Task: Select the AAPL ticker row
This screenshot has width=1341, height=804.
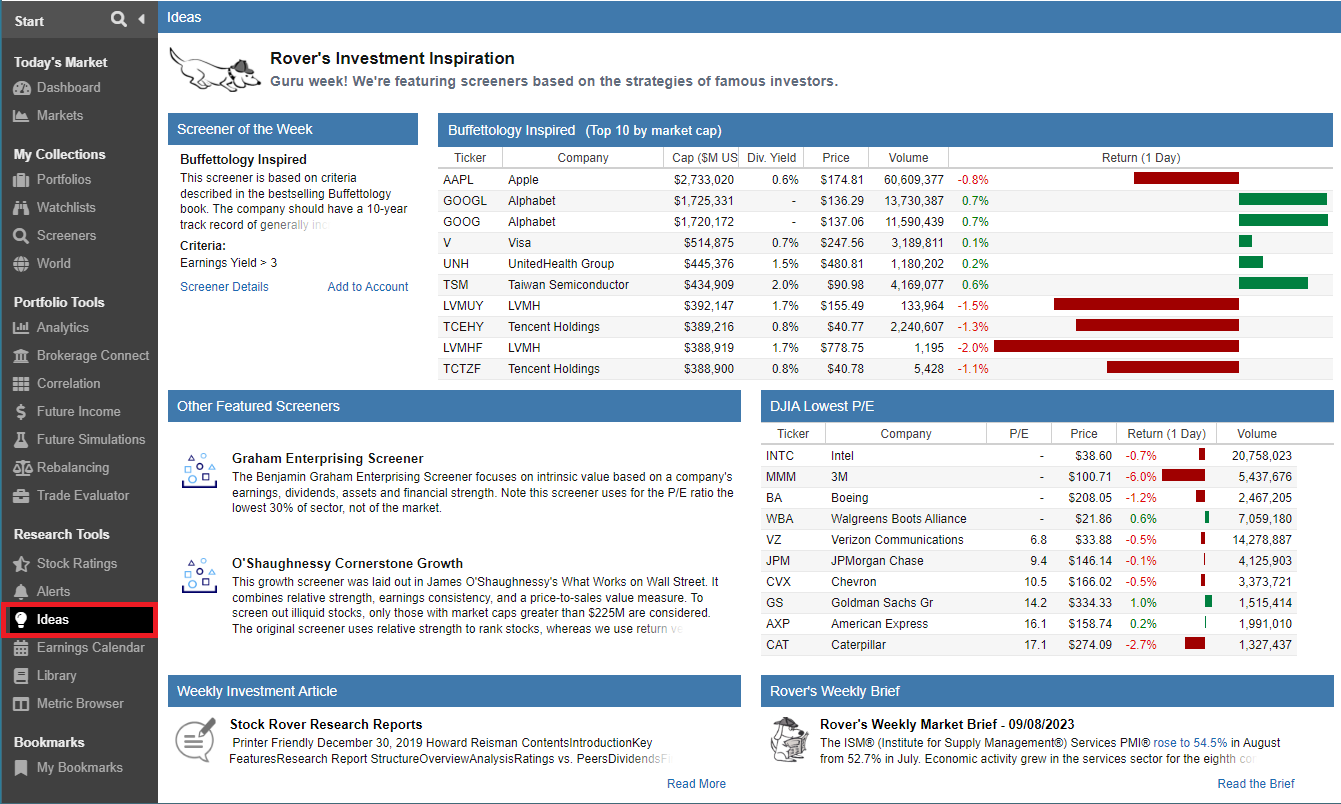Action: (x=885, y=180)
